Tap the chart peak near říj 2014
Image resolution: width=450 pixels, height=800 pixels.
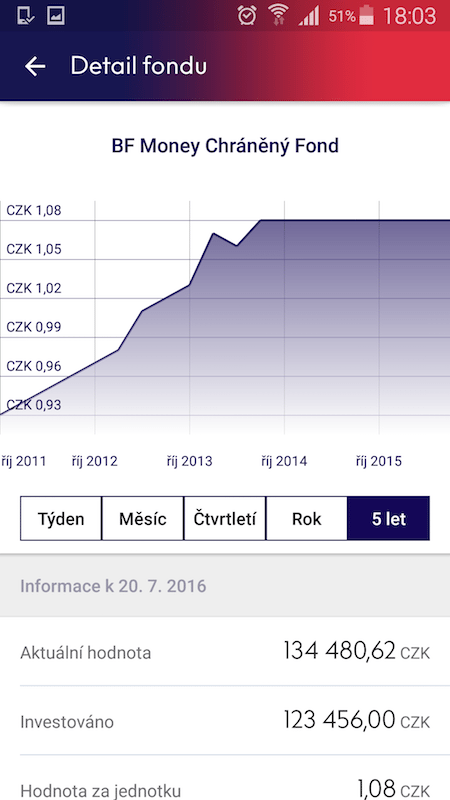[261, 220]
